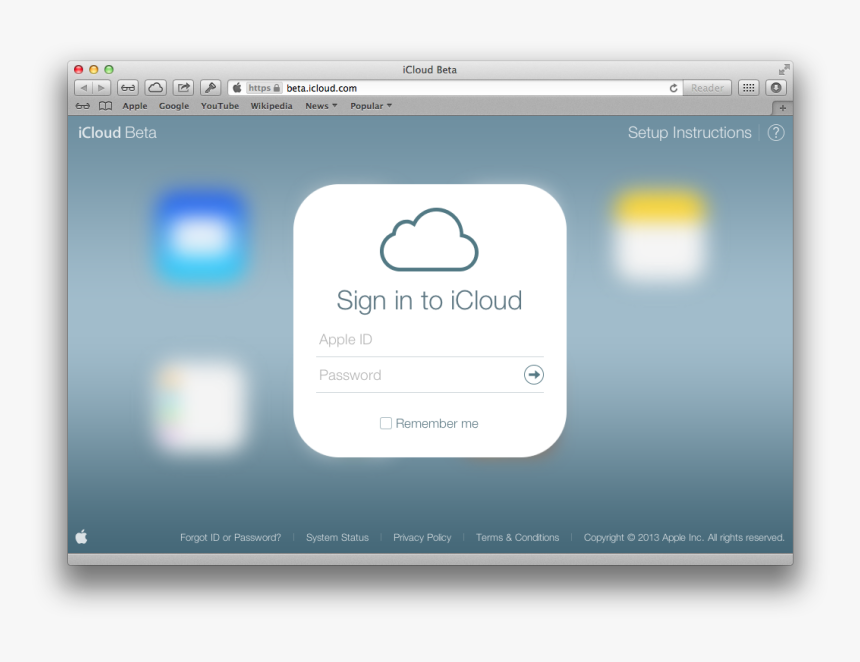
Task: Expand the News bookmarks dropdown
Action: pos(320,105)
